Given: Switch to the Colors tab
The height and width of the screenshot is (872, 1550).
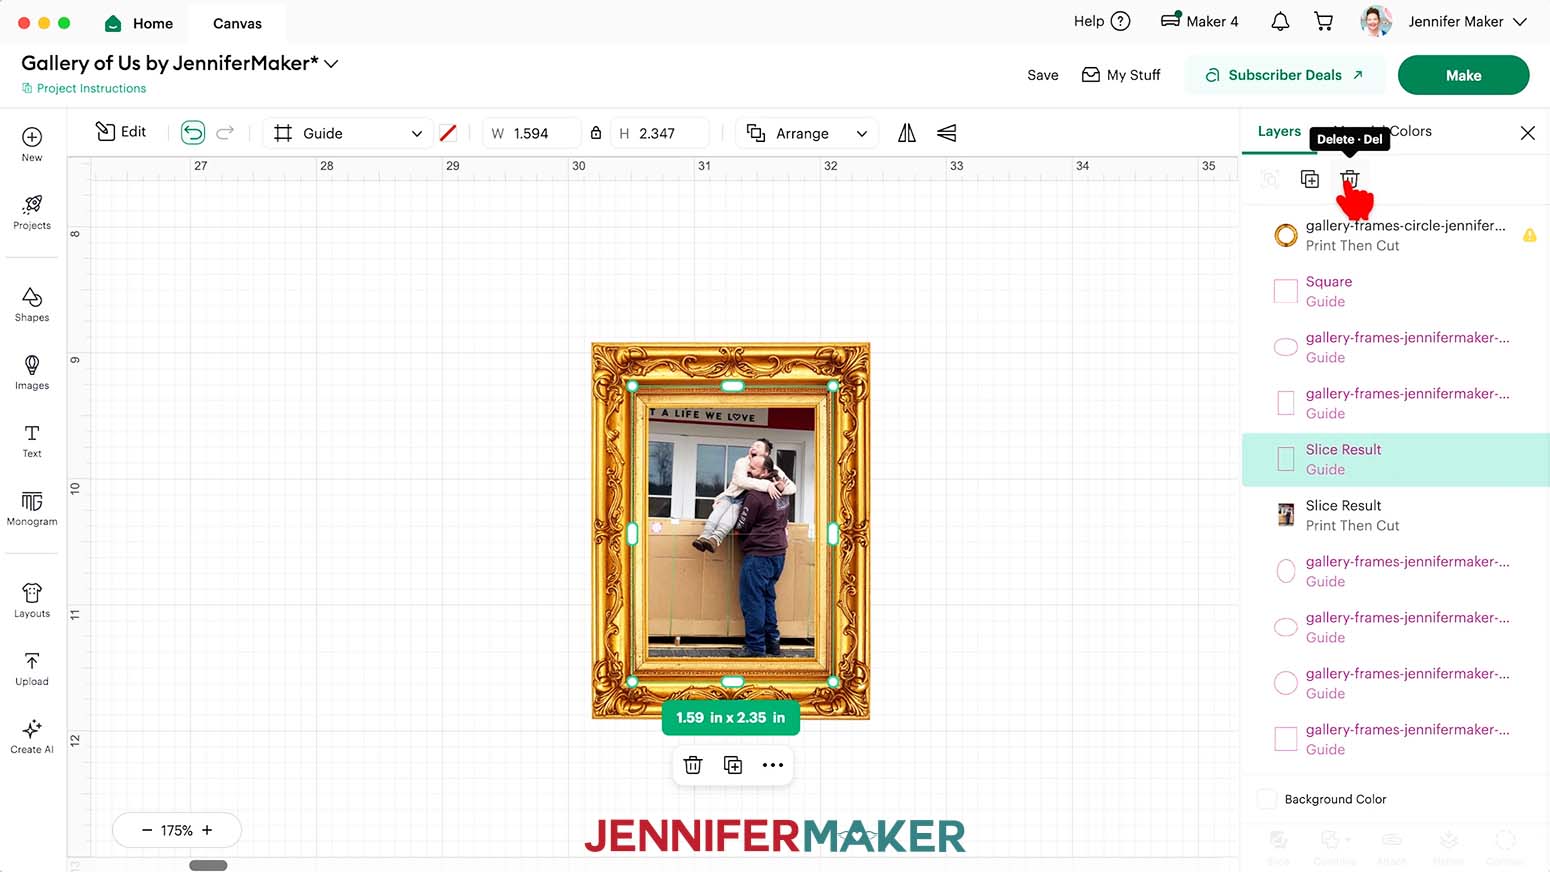Looking at the screenshot, I should point(1410,131).
